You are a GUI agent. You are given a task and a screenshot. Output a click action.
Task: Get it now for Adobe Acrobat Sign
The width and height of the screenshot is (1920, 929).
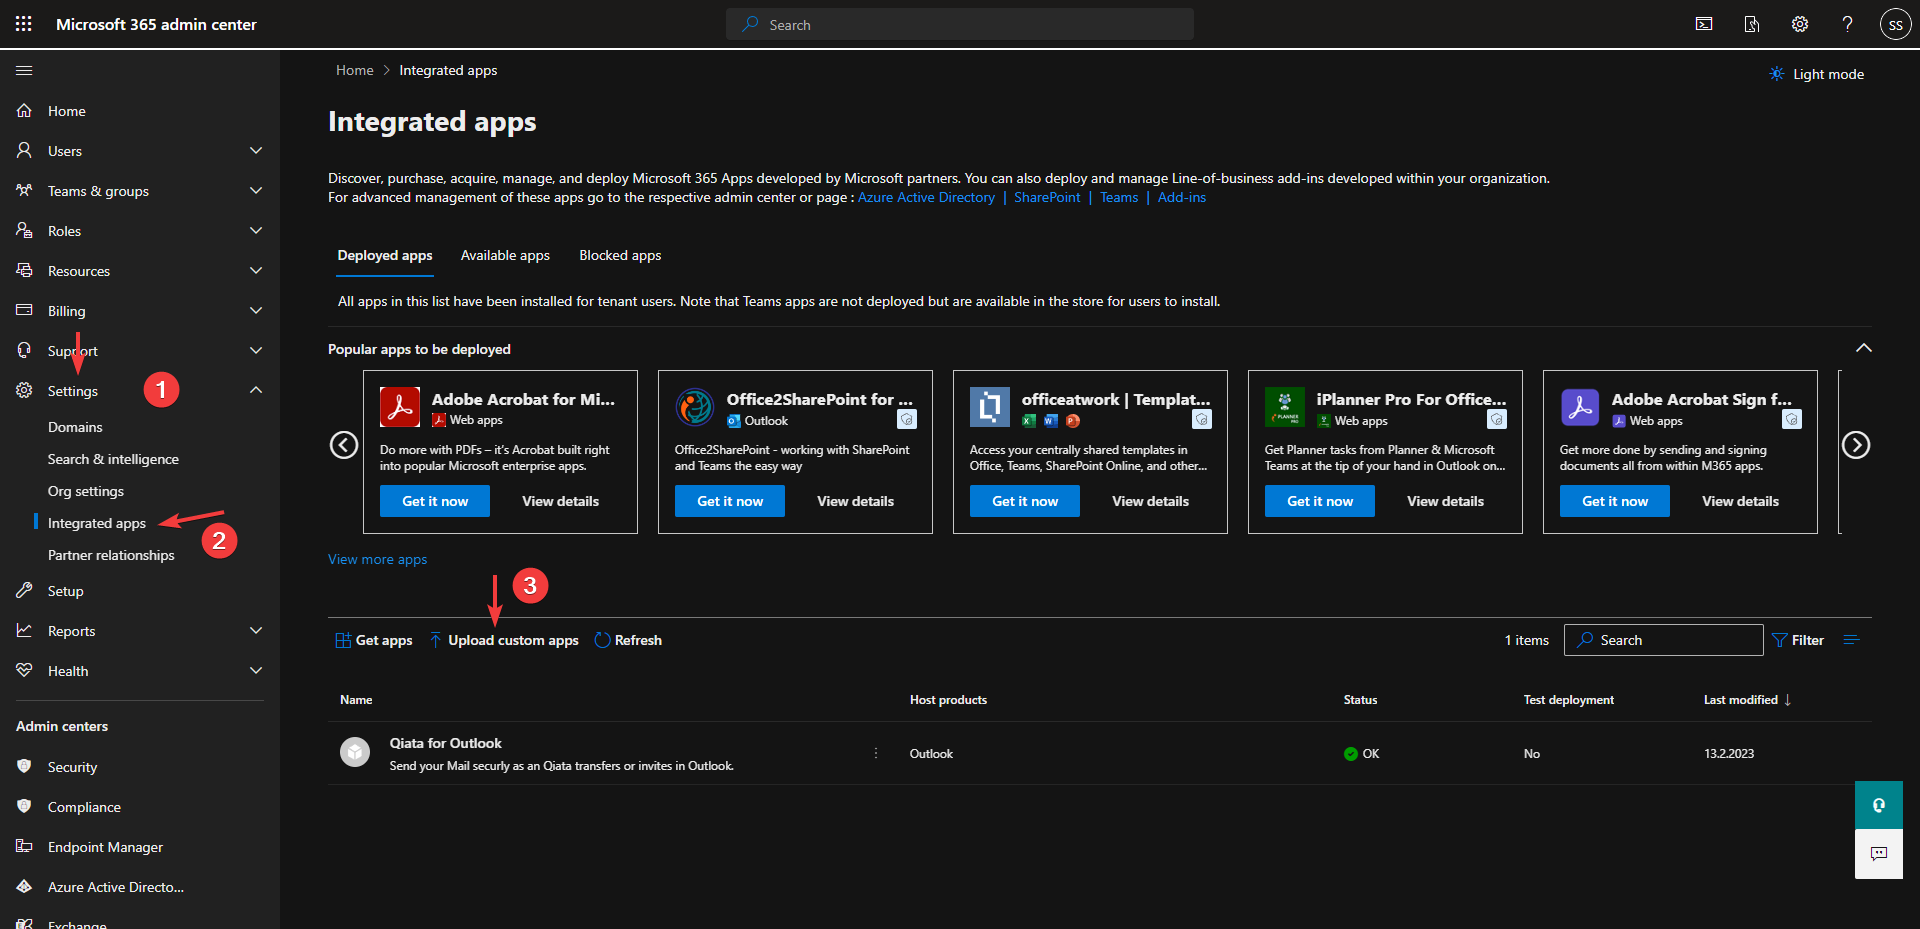pos(1614,501)
